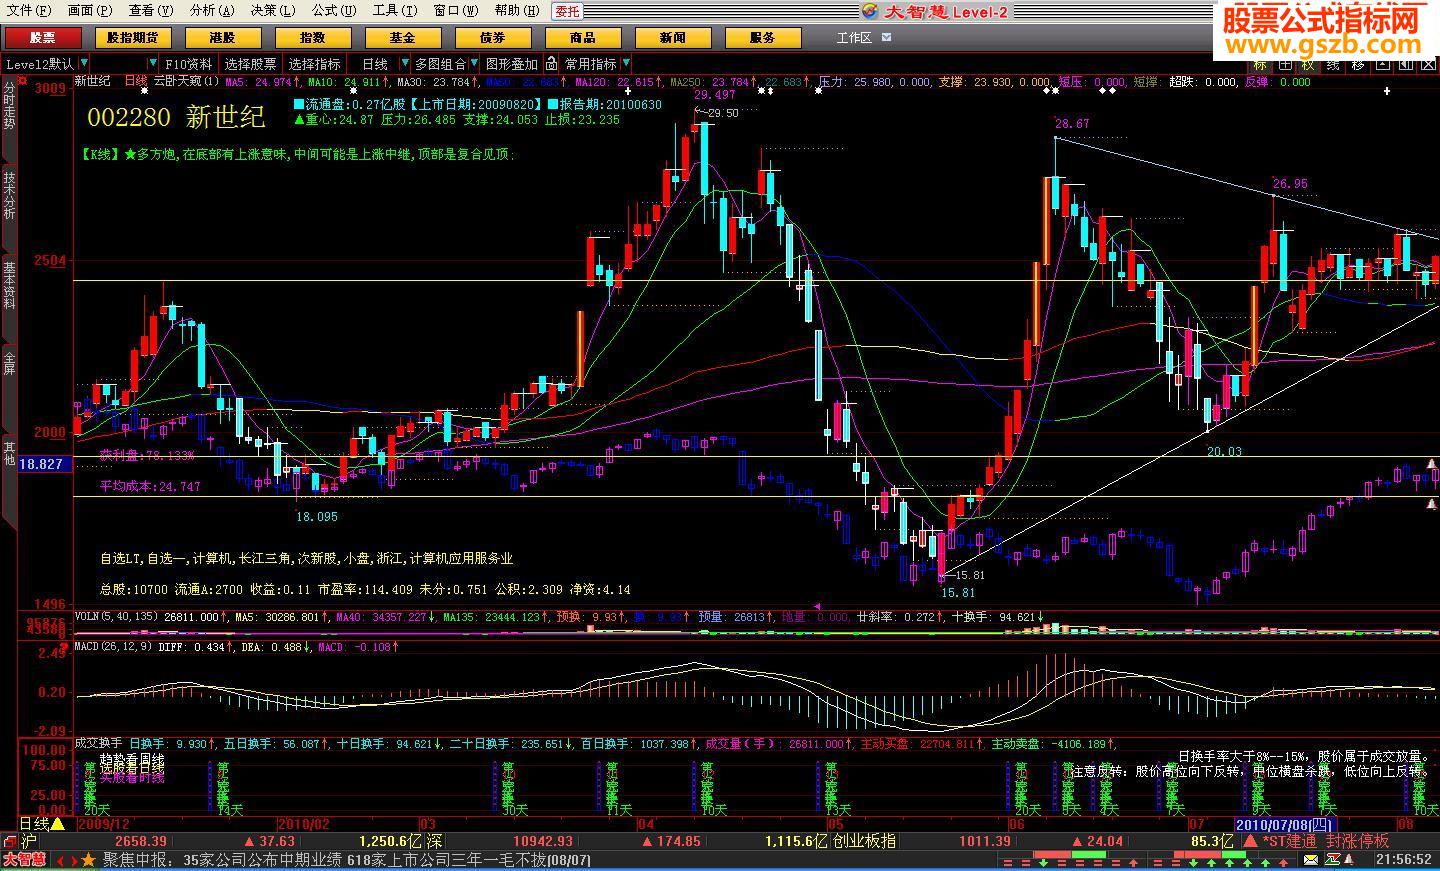Click the VOLN(5,40,135) indicator label
Screen dimensions: 1440x871
(116, 617)
